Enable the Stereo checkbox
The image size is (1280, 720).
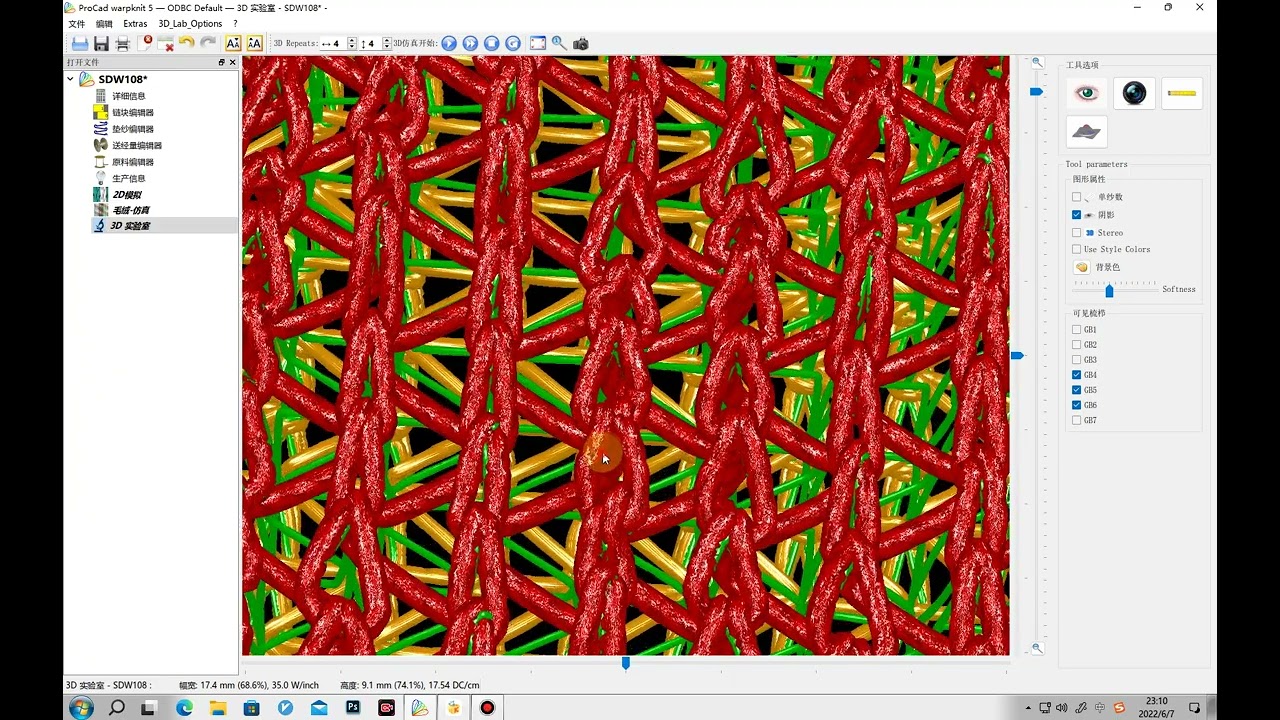click(1076, 233)
